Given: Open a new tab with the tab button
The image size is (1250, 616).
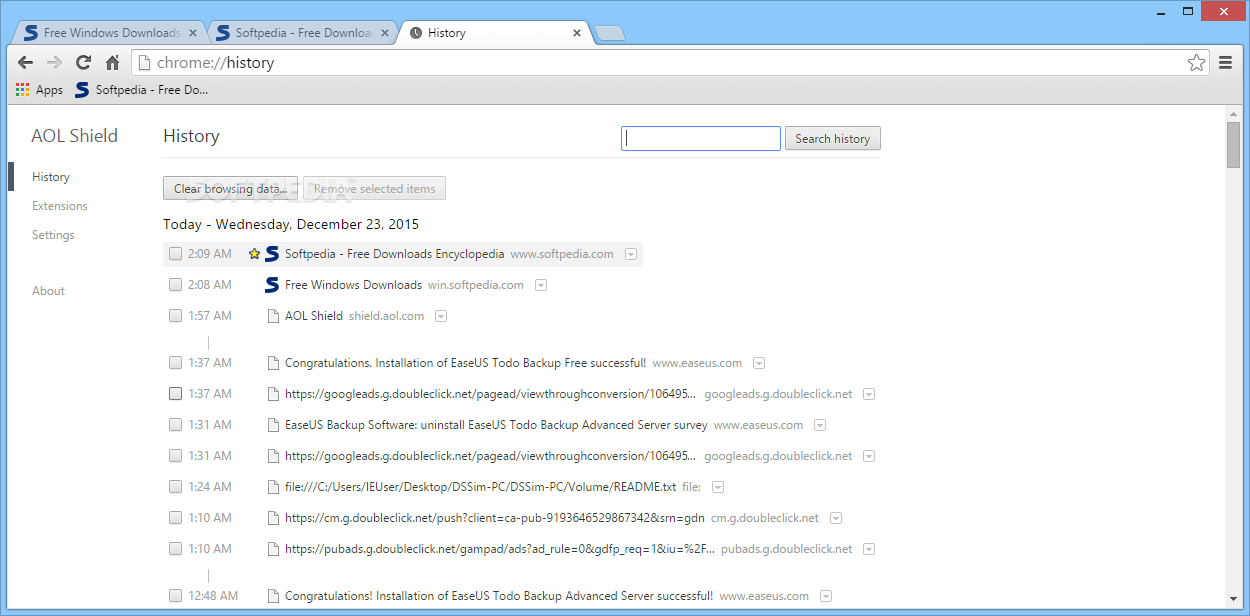Looking at the screenshot, I should pos(609,33).
